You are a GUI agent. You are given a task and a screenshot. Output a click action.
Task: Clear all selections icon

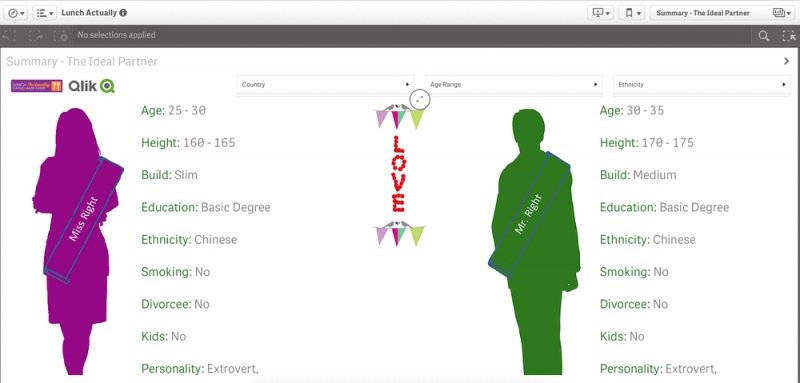point(61,36)
